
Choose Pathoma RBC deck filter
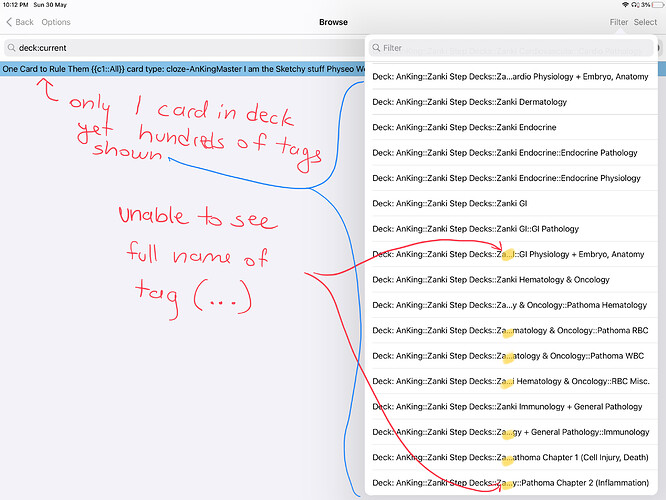511,331
